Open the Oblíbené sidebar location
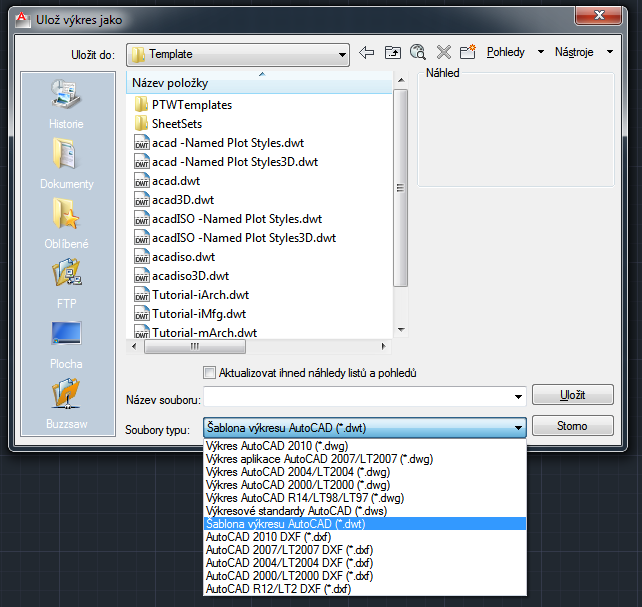This screenshot has height=607, width=642. tap(66, 223)
